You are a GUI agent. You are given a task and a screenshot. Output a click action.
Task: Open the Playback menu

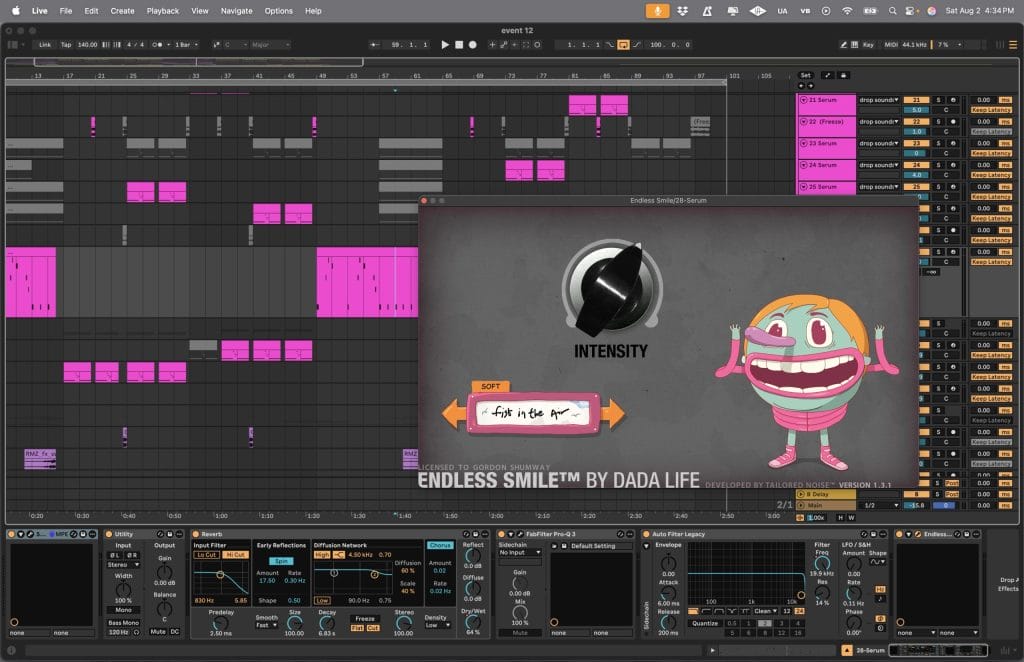pyautogui.click(x=163, y=11)
